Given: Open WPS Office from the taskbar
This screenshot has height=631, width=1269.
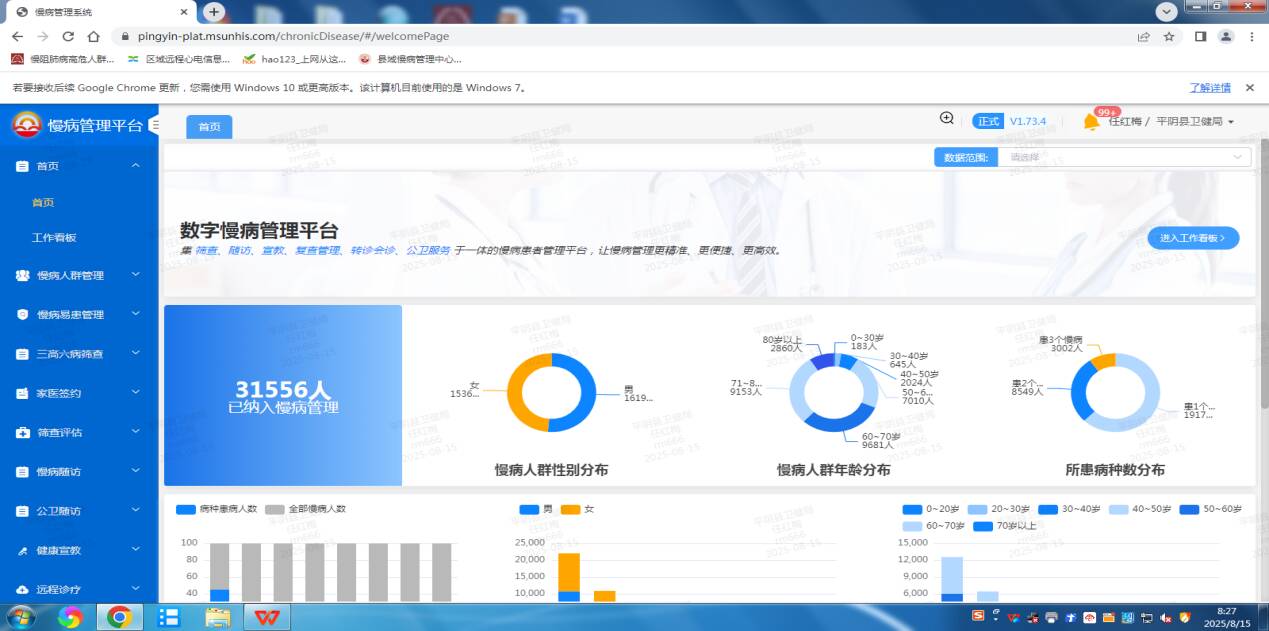Looking at the screenshot, I should click(266, 617).
